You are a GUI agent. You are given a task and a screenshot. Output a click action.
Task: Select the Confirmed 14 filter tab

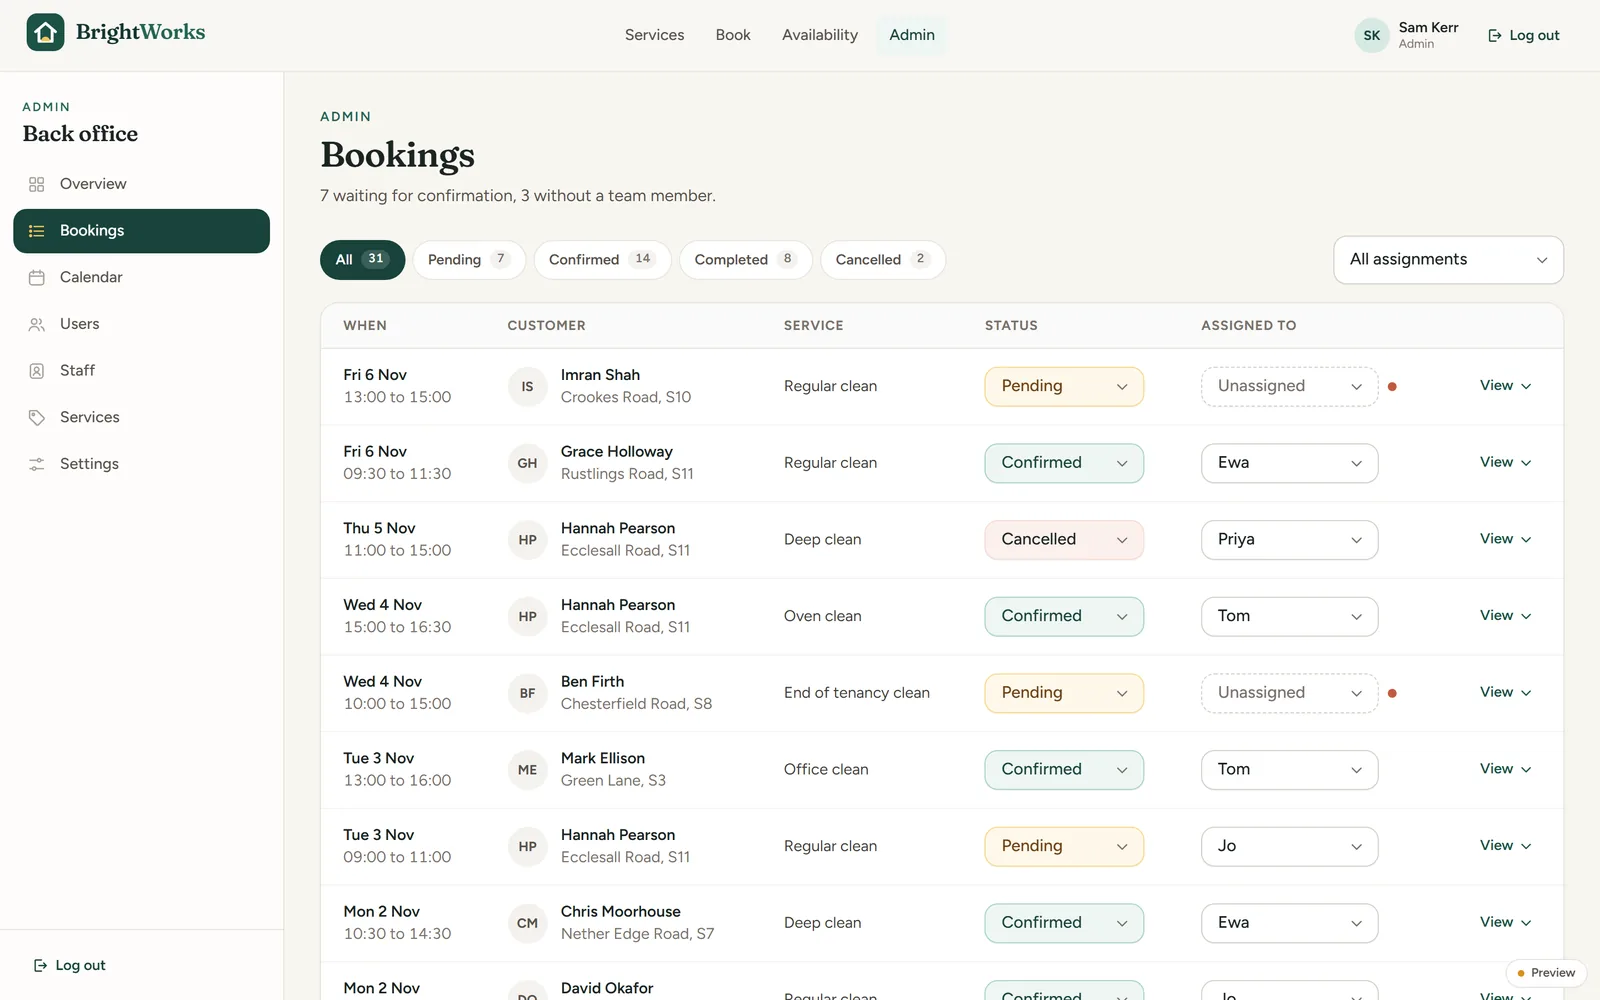tap(602, 260)
